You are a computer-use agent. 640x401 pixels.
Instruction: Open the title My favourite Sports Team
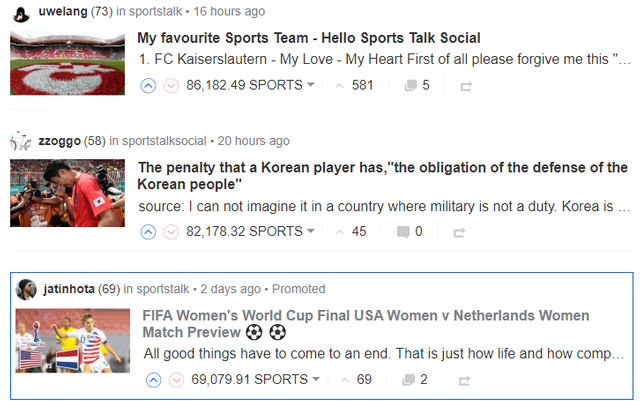tap(309, 38)
